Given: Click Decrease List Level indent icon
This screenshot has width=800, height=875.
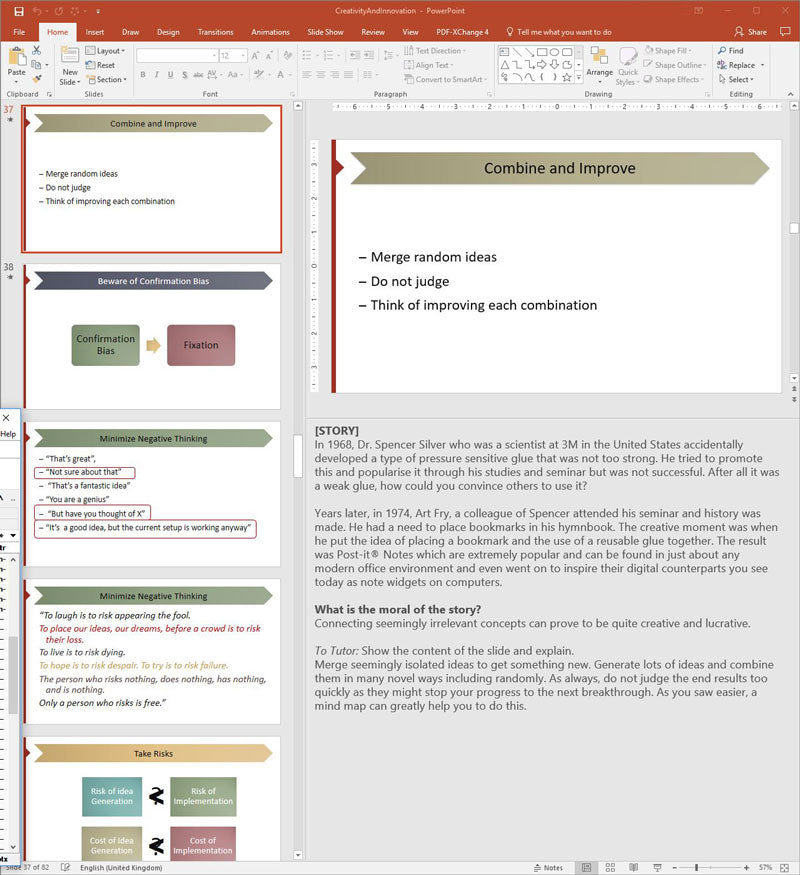Looking at the screenshot, I should coord(355,55).
